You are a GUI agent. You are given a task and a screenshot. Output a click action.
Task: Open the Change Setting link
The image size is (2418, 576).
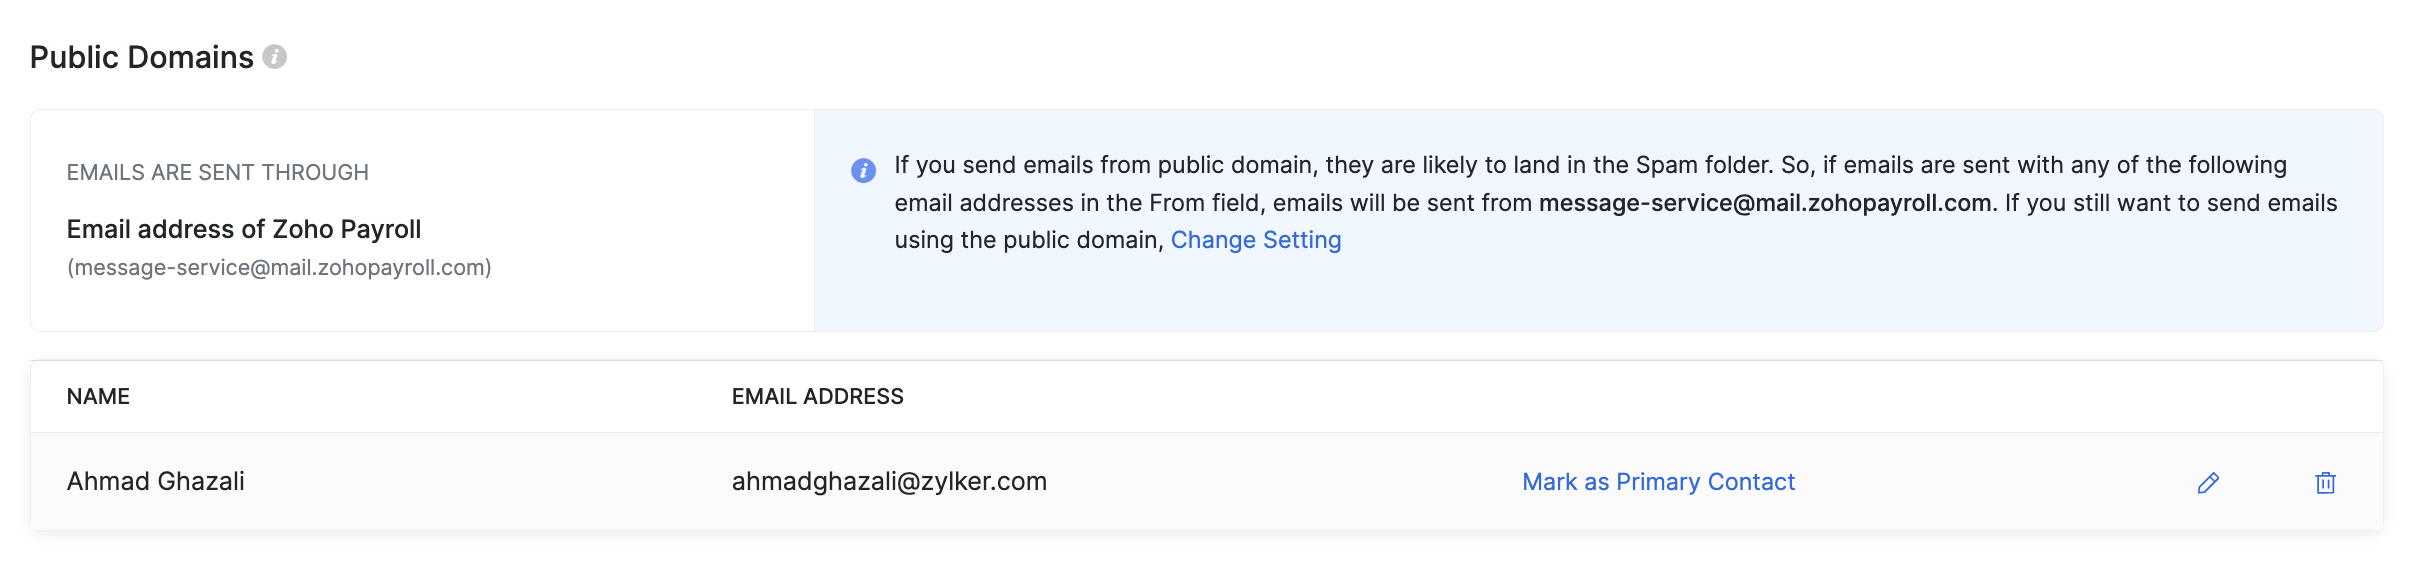(1255, 240)
